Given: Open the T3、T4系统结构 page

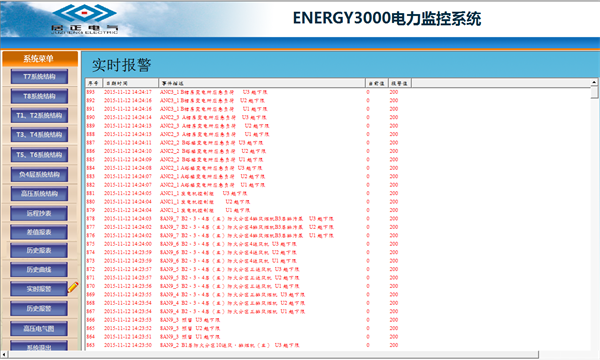Looking at the screenshot, I should [39, 135].
